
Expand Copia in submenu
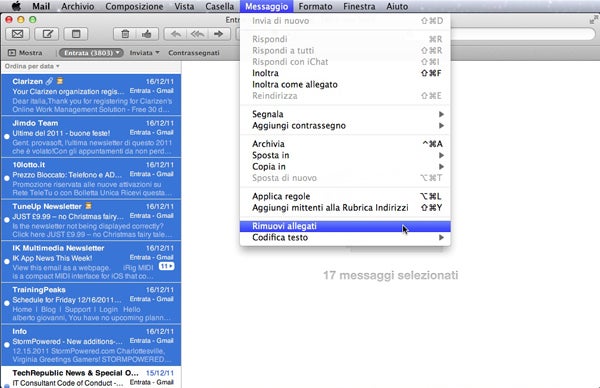(x=346, y=167)
